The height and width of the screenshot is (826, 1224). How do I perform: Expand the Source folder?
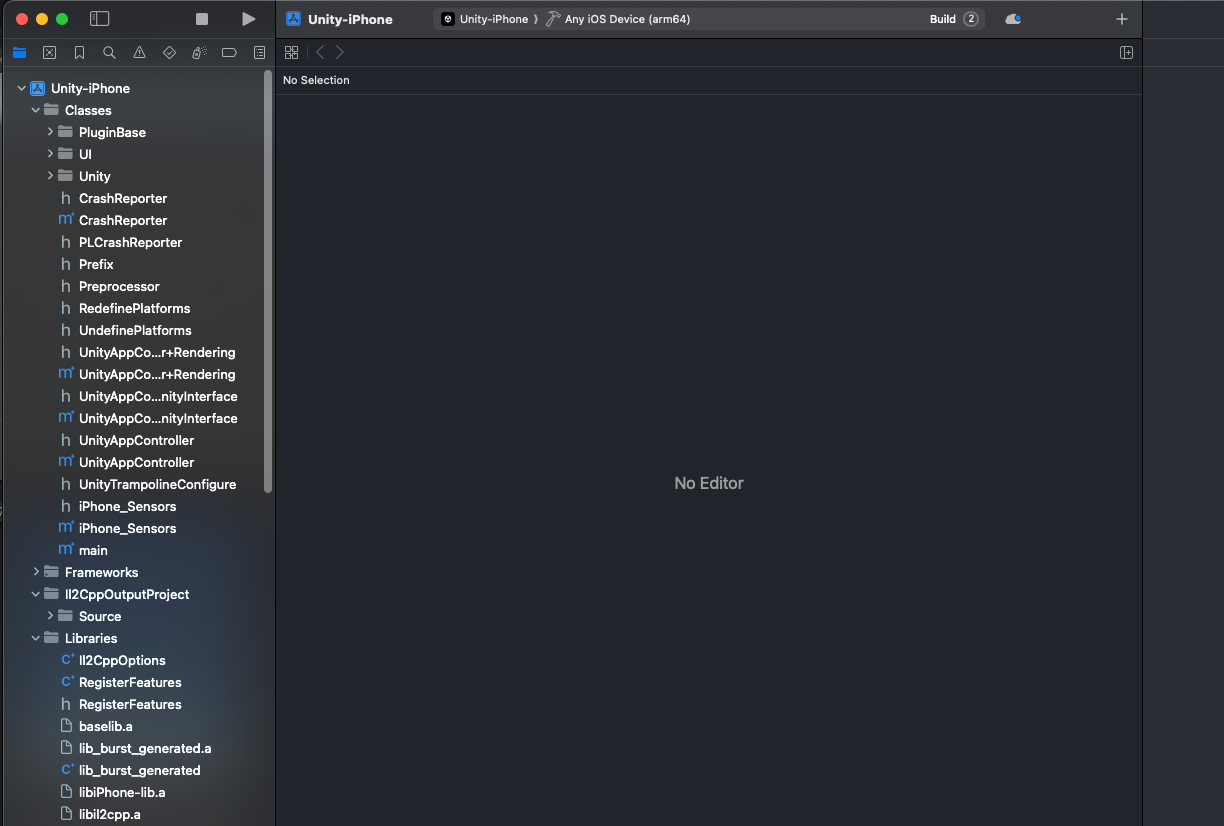[50, 616]
